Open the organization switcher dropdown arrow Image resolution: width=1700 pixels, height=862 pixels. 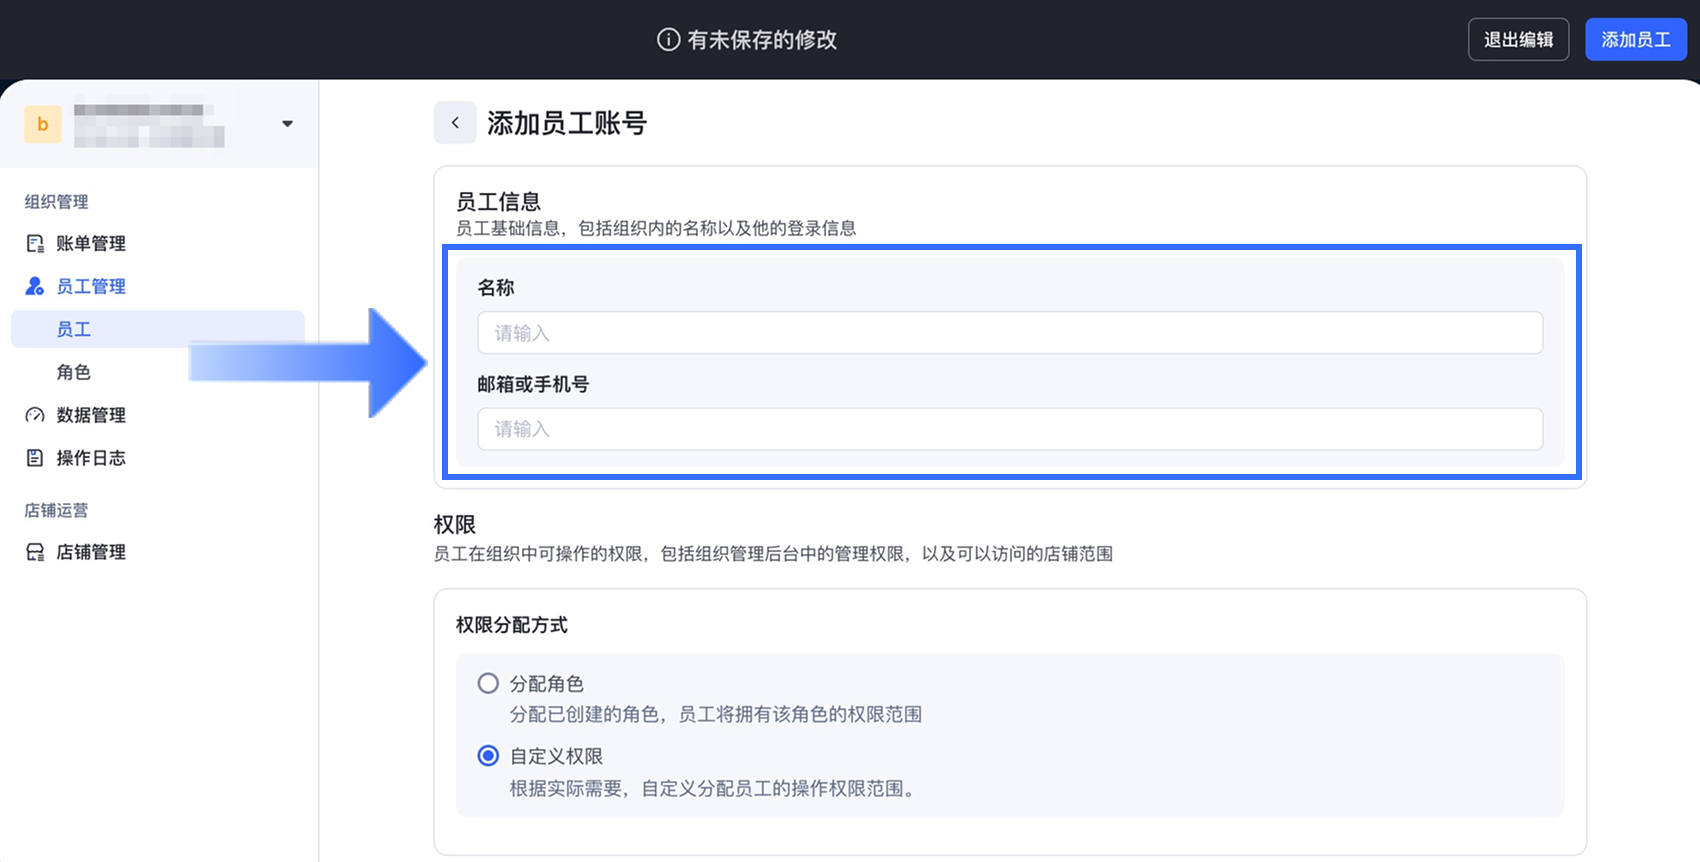287,124
